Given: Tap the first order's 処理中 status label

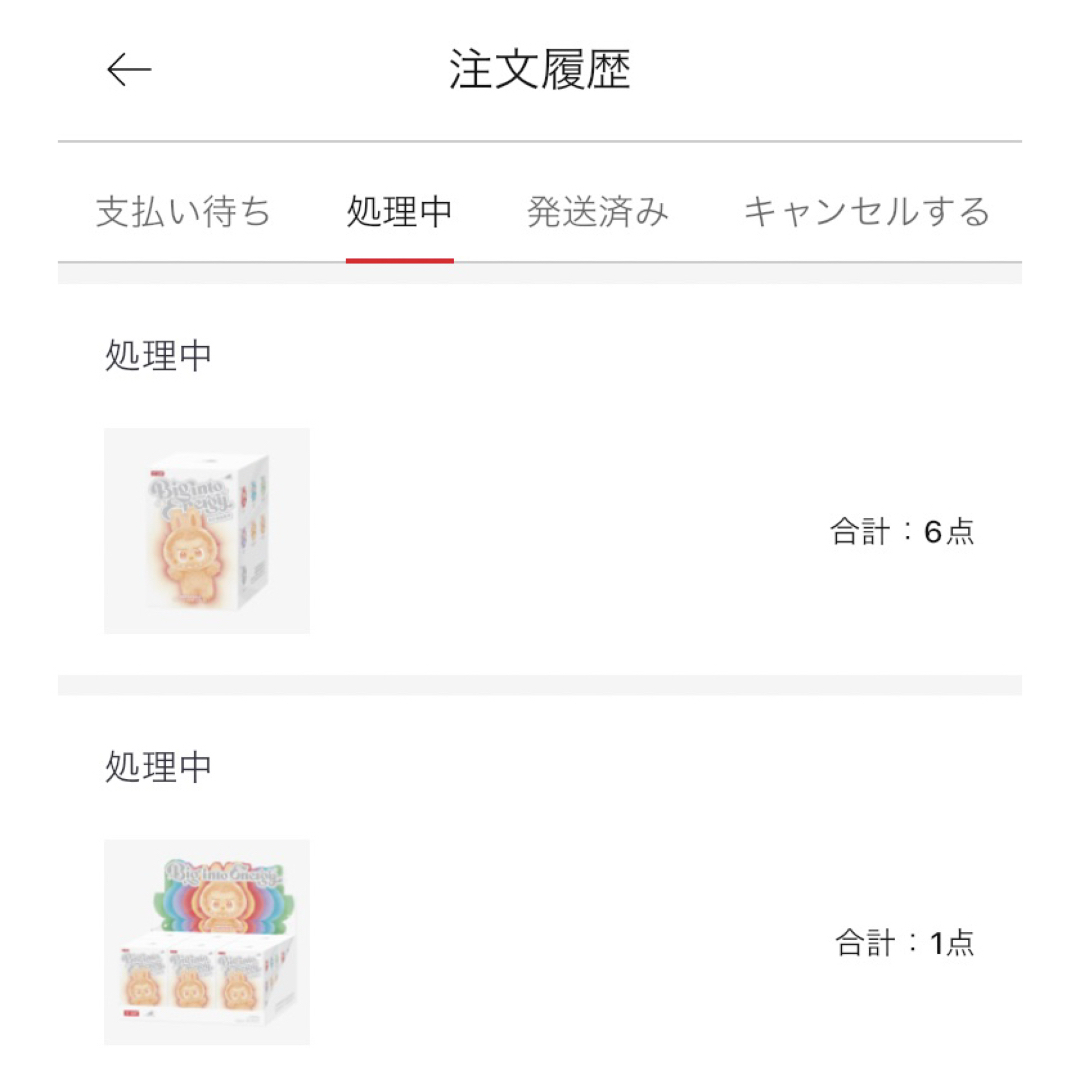Looking at the screenshot, I should (158, 356).
